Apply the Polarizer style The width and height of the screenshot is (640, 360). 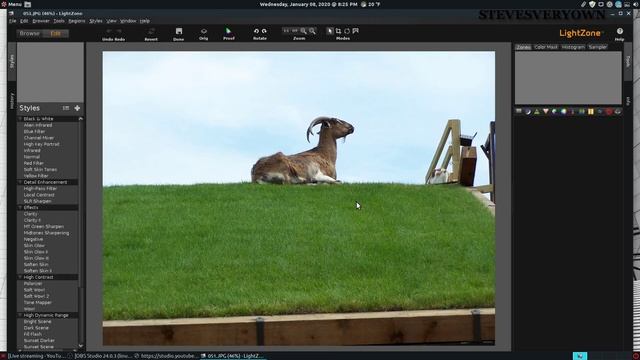tap(33, 283)
